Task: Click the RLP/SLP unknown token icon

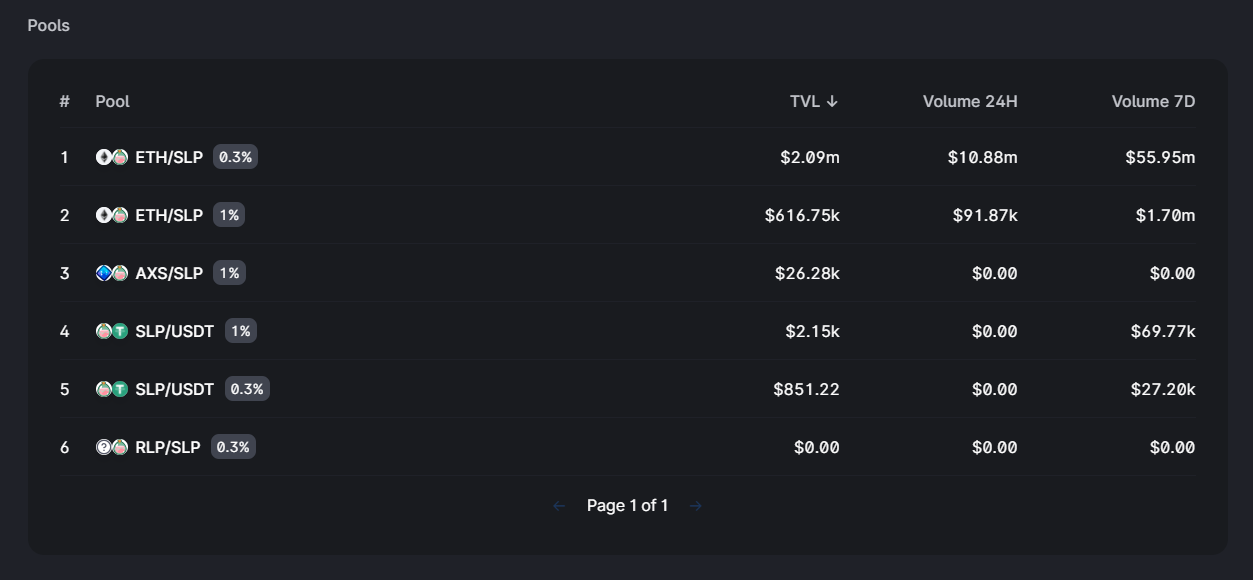Action: click(104, 447)
